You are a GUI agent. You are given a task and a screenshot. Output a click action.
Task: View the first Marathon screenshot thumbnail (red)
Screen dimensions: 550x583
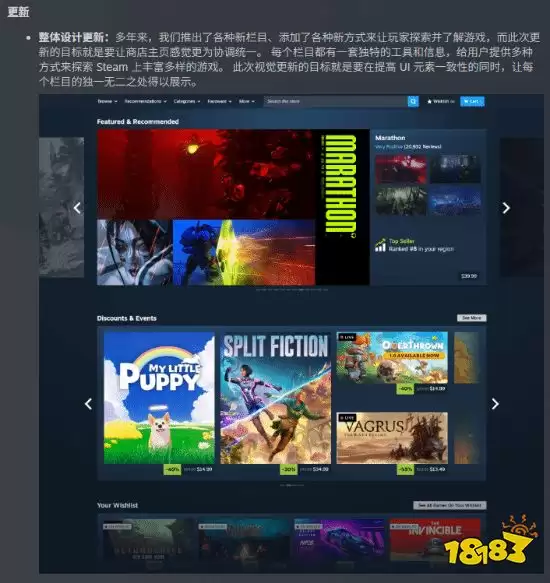[x=401, y=170]
